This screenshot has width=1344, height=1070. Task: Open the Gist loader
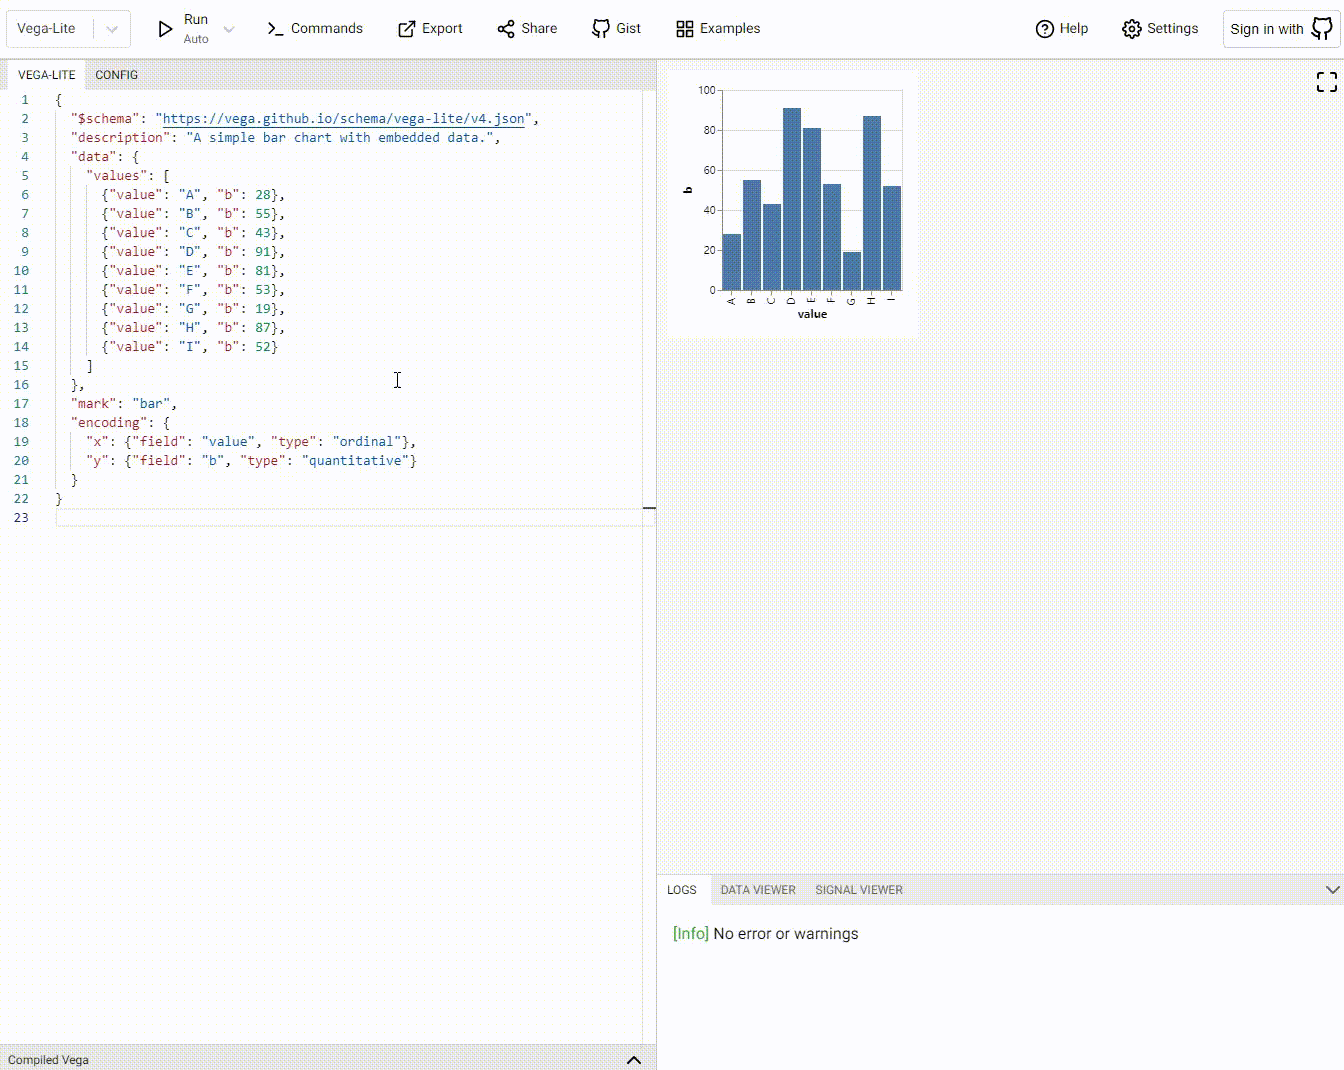[x=616, y=29]
